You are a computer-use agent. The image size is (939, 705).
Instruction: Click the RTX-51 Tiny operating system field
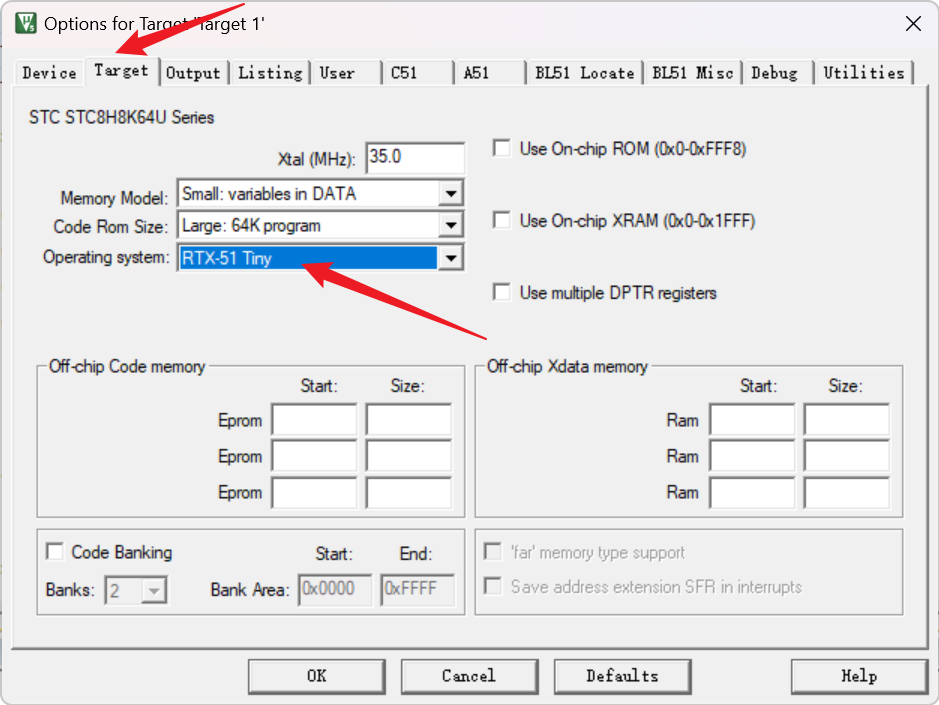pyautogui.click(x=308, y=258)
